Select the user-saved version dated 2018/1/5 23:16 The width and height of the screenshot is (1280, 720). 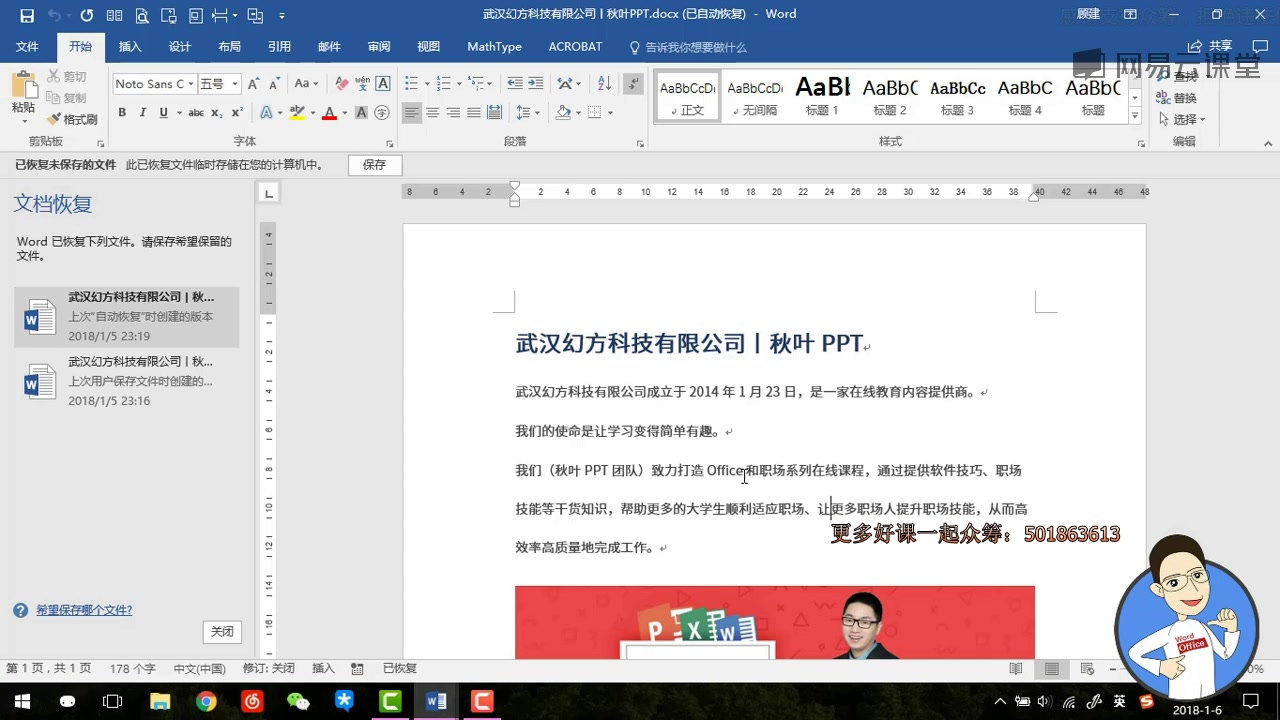click(127, 380)
